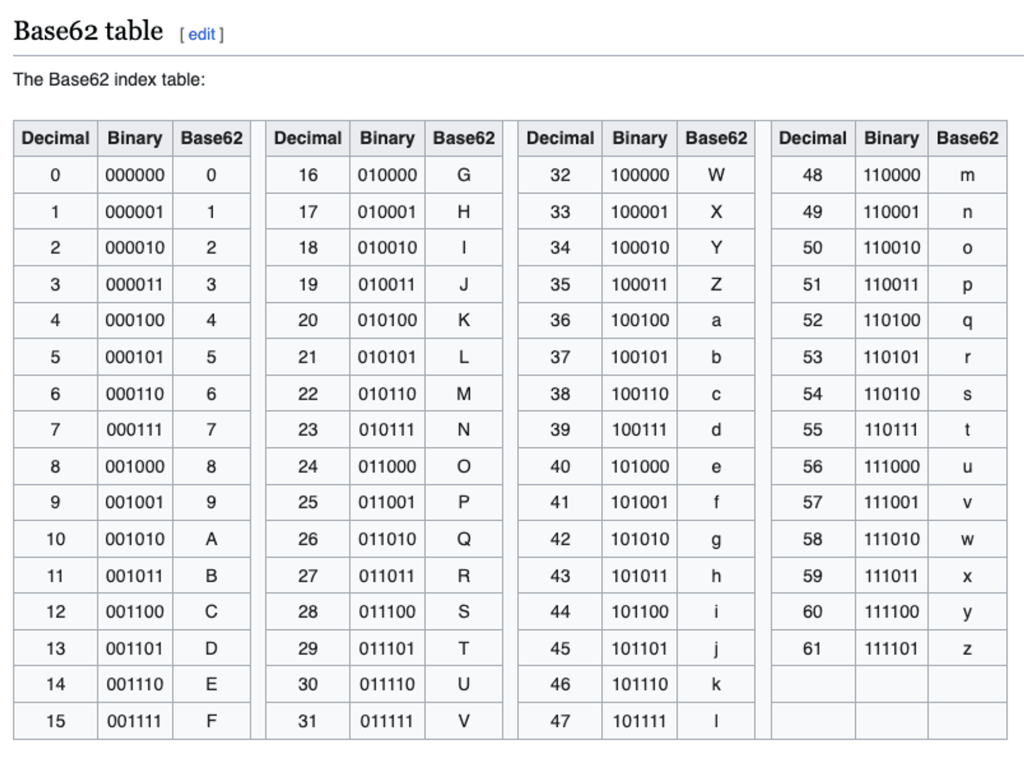Select the binary cell 011111
Screen dimensions: 1024x759
point(387,721)
